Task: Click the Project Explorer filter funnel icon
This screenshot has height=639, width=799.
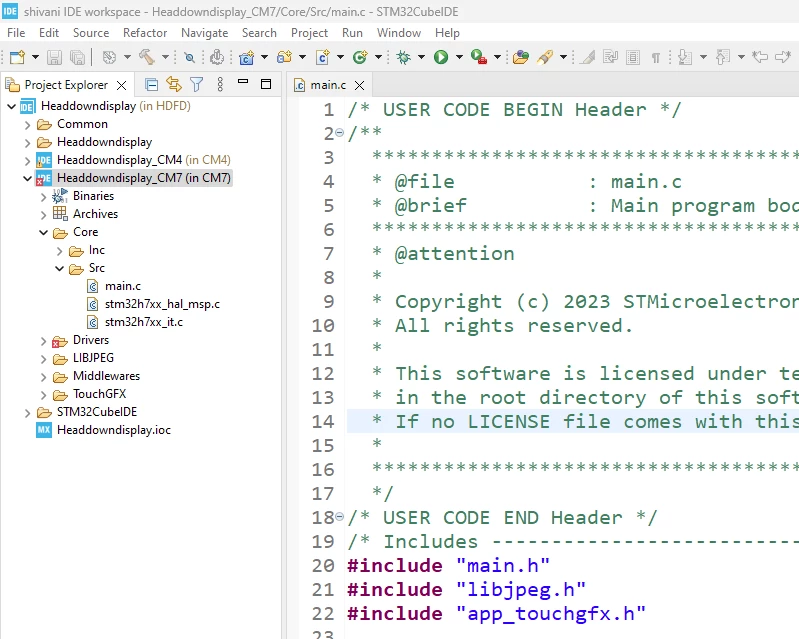Action: (197, 85)
